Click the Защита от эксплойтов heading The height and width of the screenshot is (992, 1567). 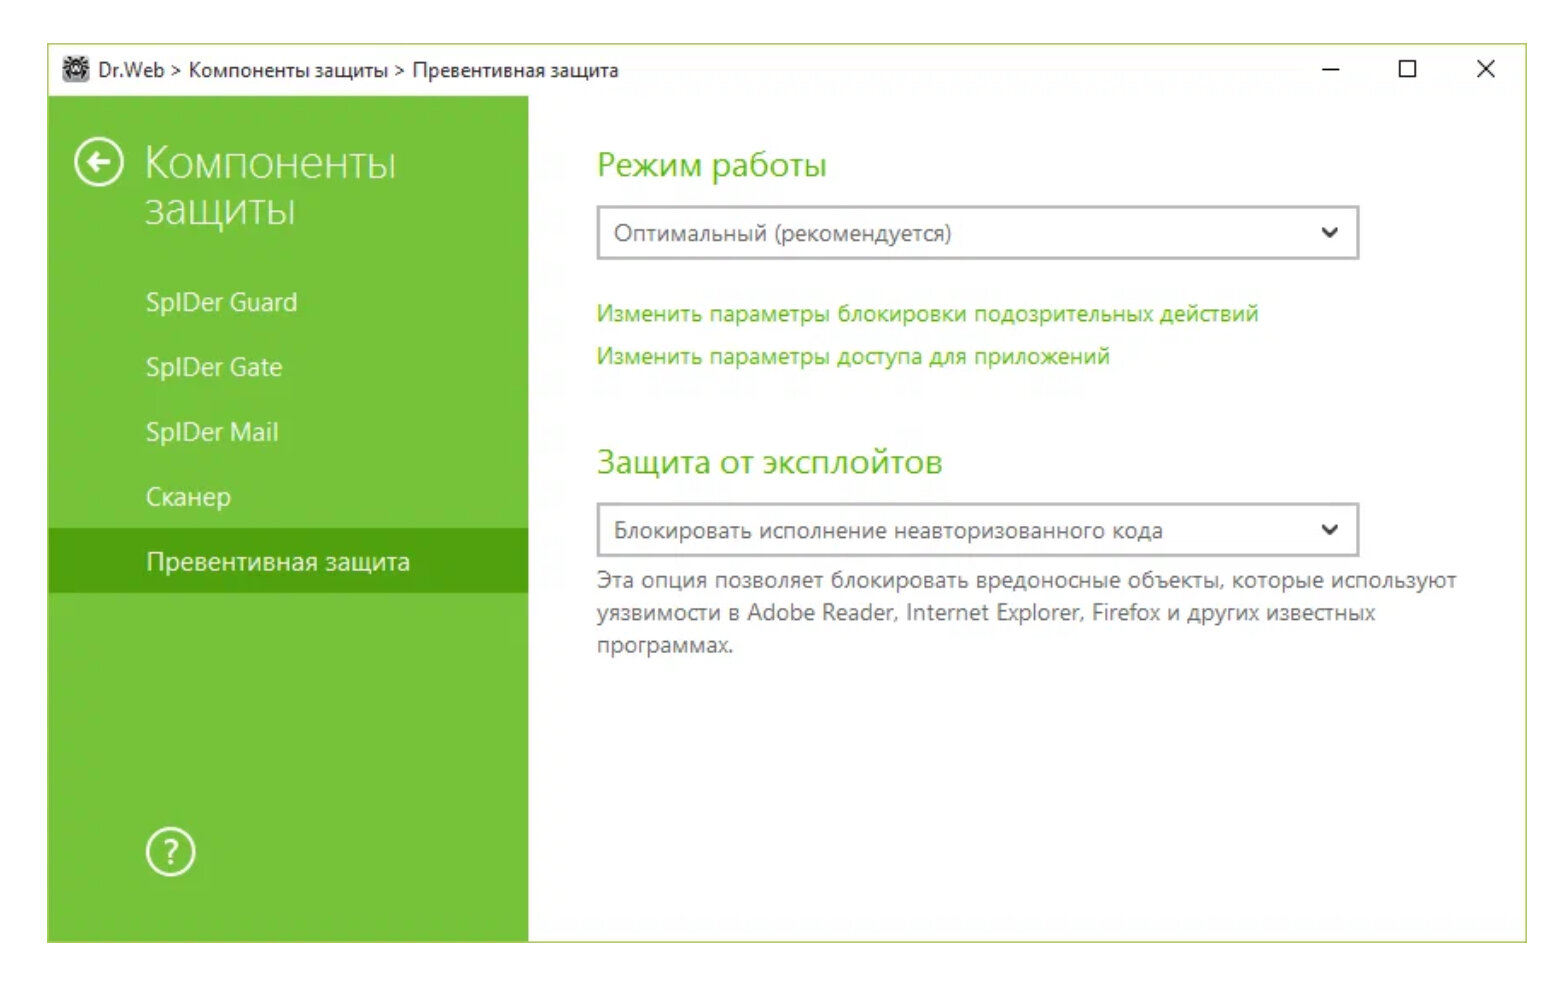(769, 462)
